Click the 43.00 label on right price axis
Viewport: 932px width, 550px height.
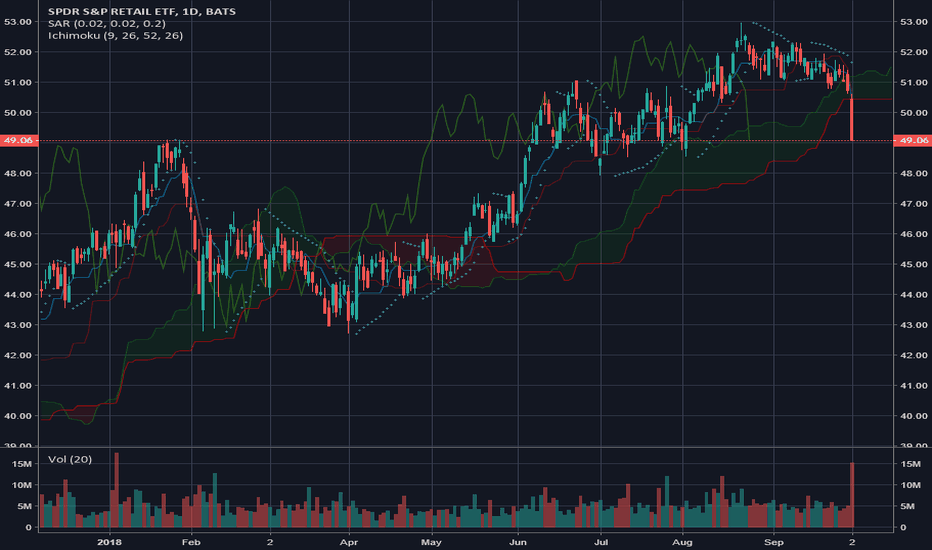coord(914,325)
